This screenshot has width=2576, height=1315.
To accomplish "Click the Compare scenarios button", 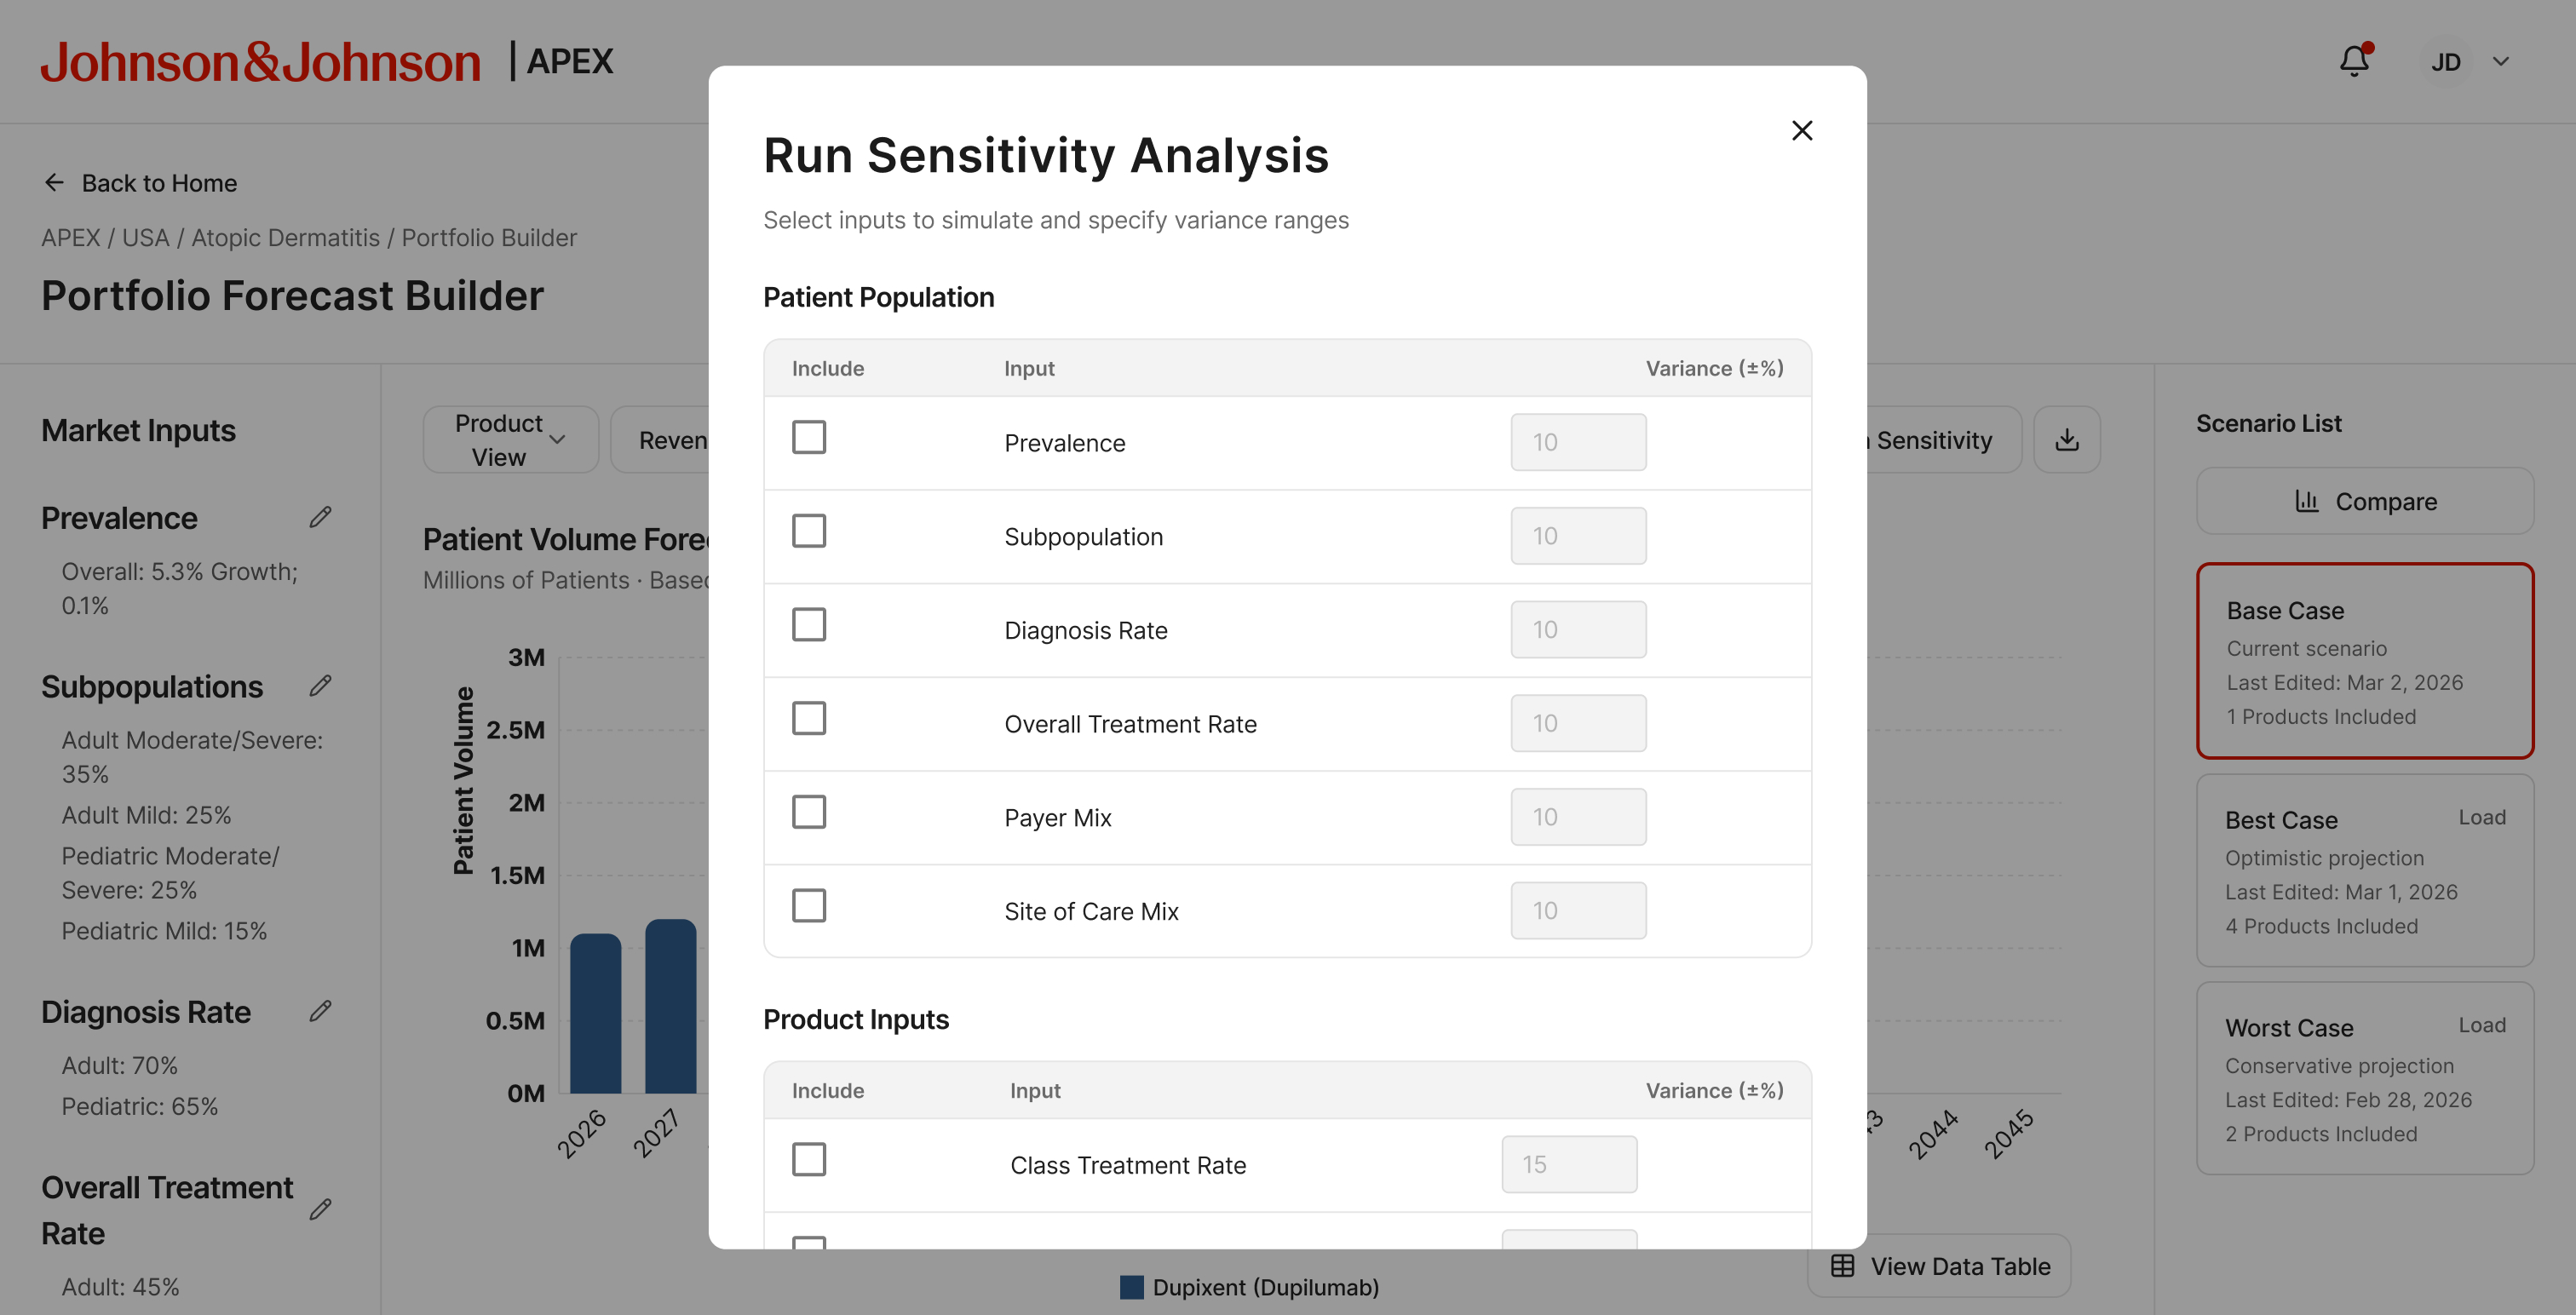I will click(x=2365, y=501).
